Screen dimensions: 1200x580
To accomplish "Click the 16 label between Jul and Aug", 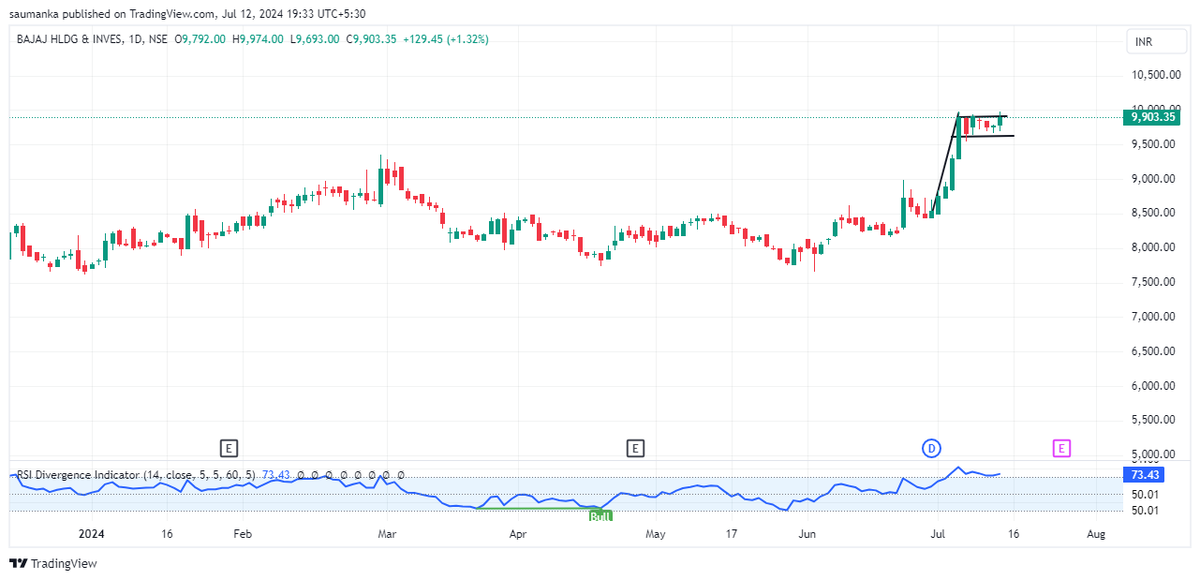I will tap(1014, 534).
